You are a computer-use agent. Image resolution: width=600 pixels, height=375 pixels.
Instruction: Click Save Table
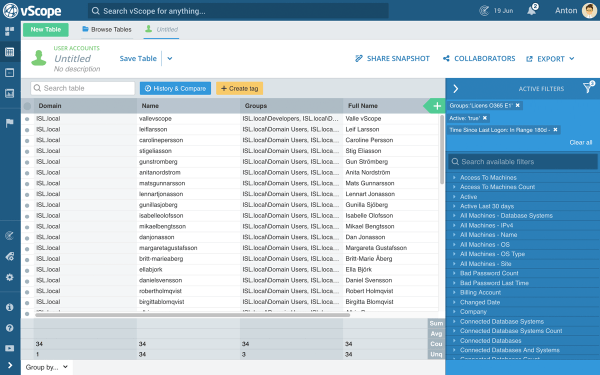pyautogui.click(x=138, y=59)
